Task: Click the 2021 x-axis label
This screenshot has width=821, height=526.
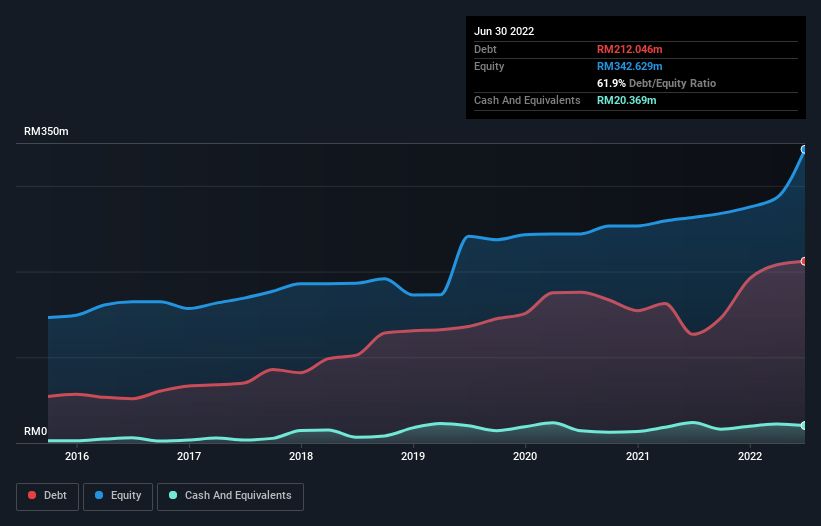Action: 638,456
